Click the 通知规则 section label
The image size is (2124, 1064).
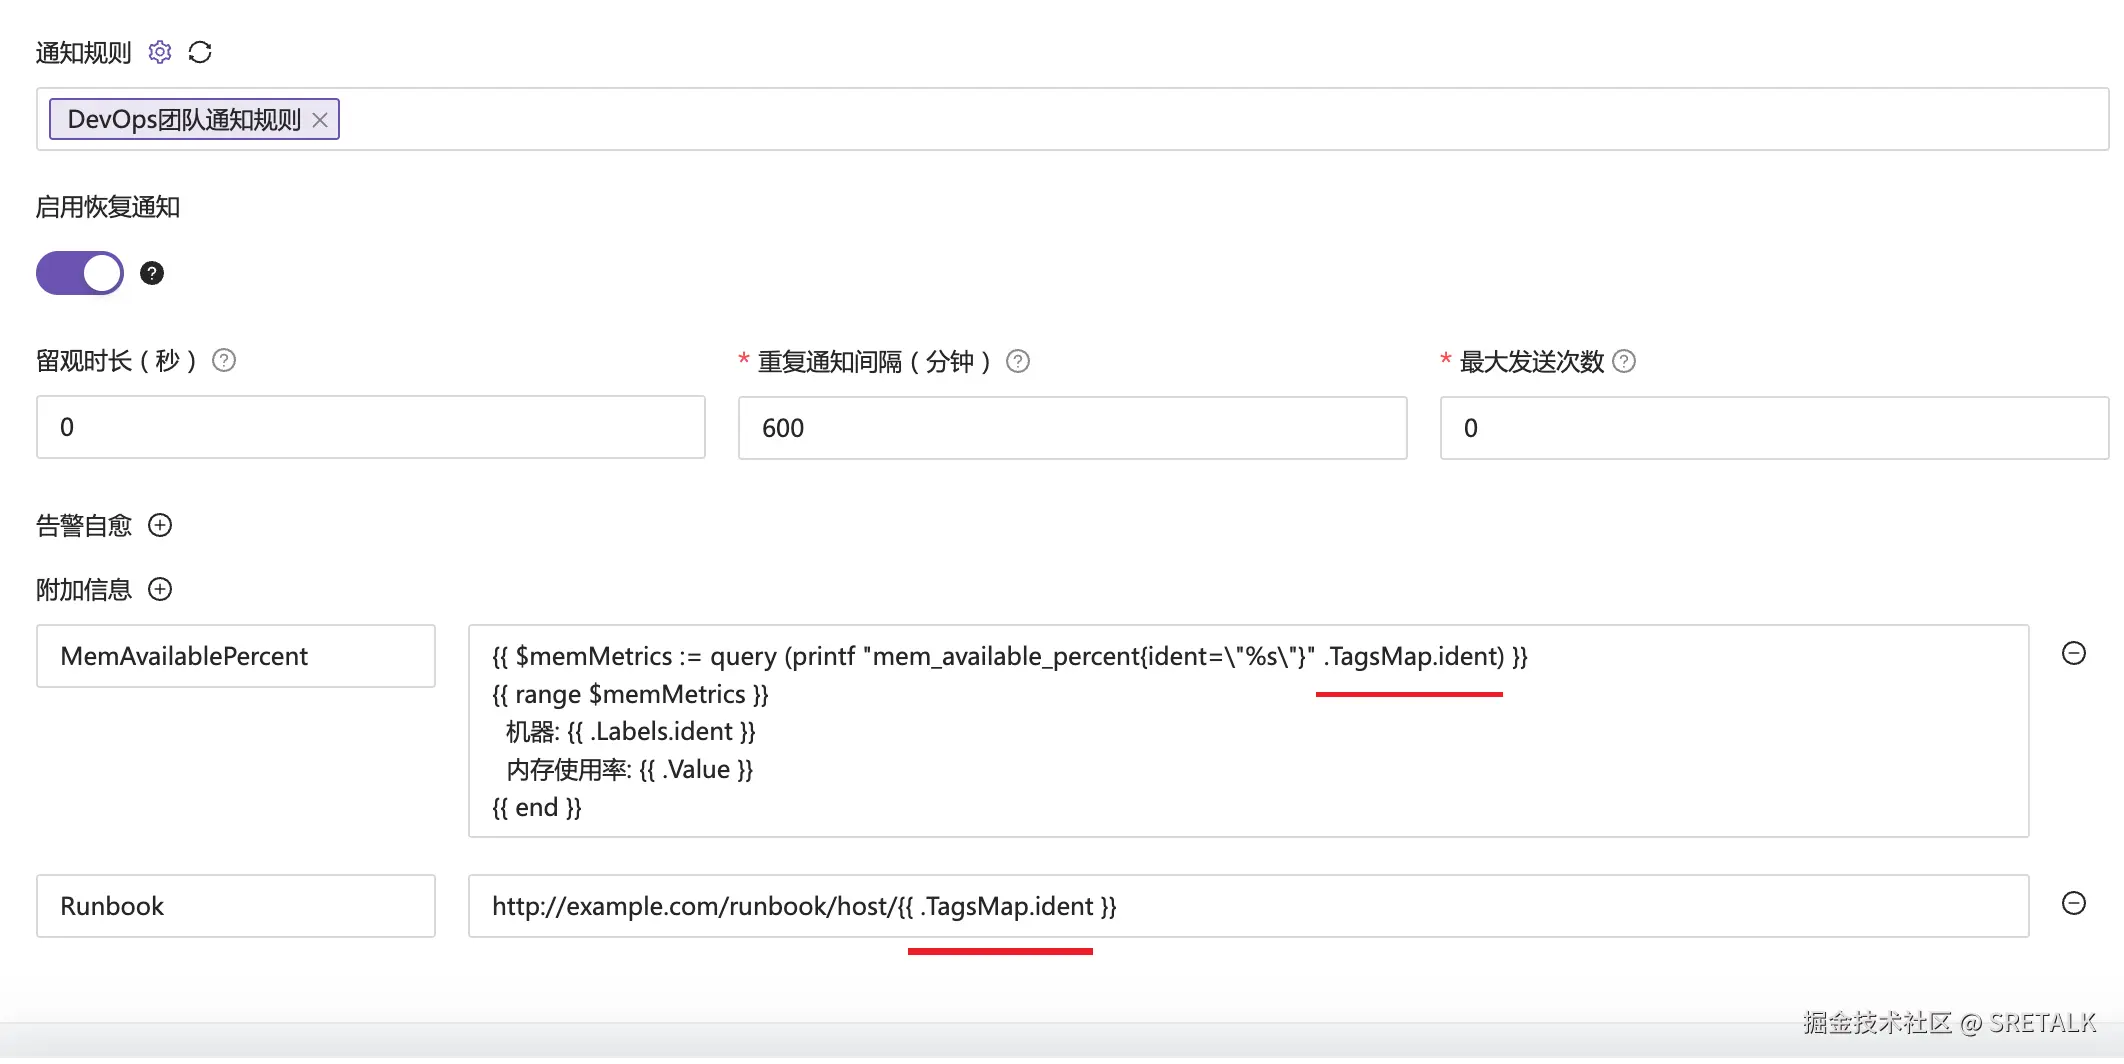tap(84, 53)
